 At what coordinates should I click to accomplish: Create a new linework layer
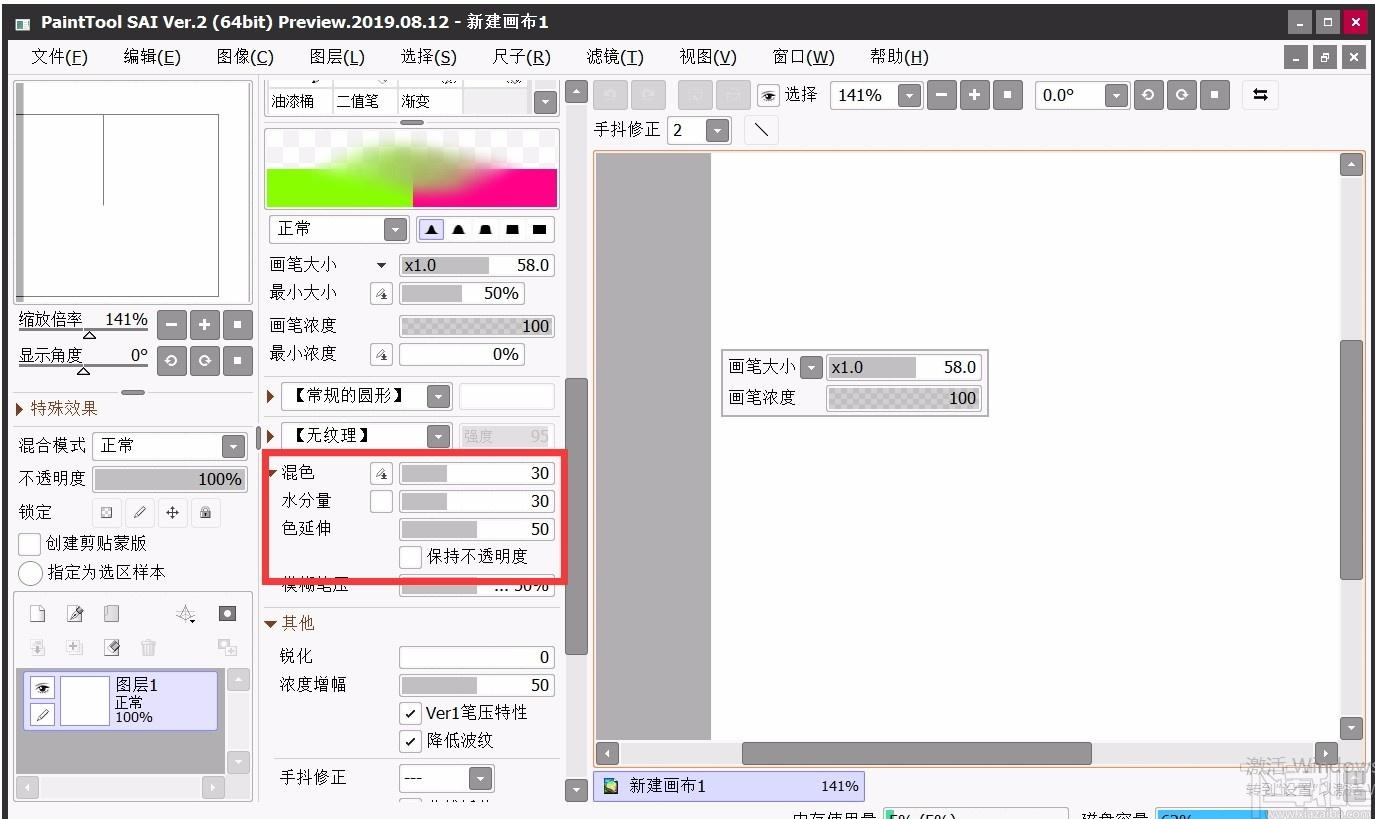(74, 613)
